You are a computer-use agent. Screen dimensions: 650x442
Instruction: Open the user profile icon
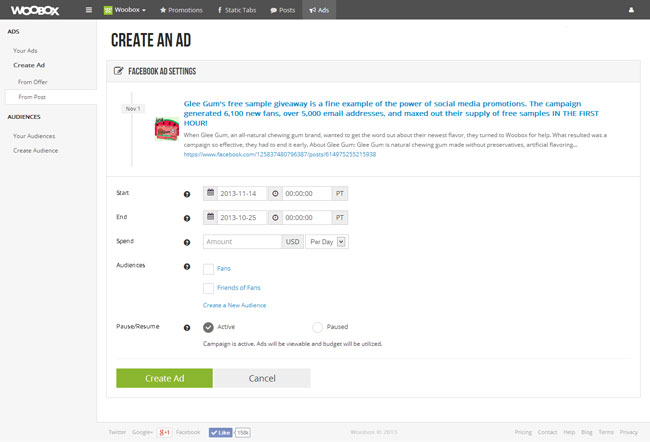(x=631, y=10)
